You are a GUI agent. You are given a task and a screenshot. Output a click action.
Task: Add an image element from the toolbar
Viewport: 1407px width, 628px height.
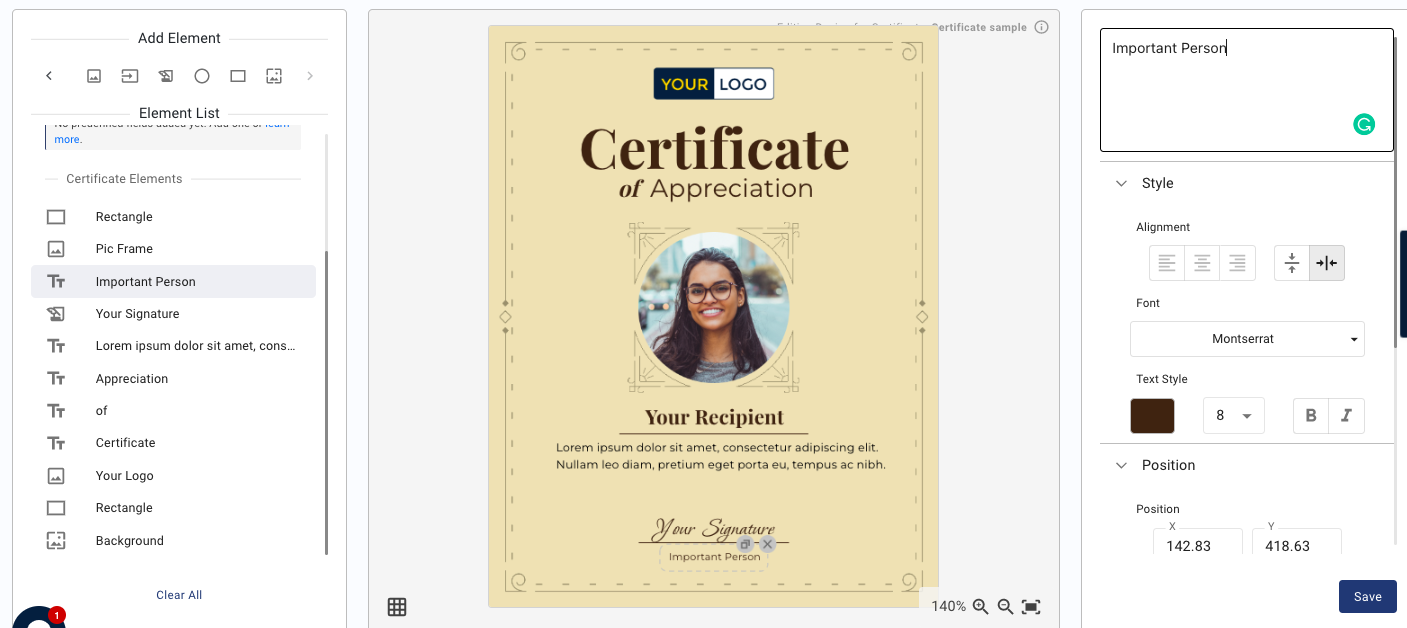coord(94,76)
